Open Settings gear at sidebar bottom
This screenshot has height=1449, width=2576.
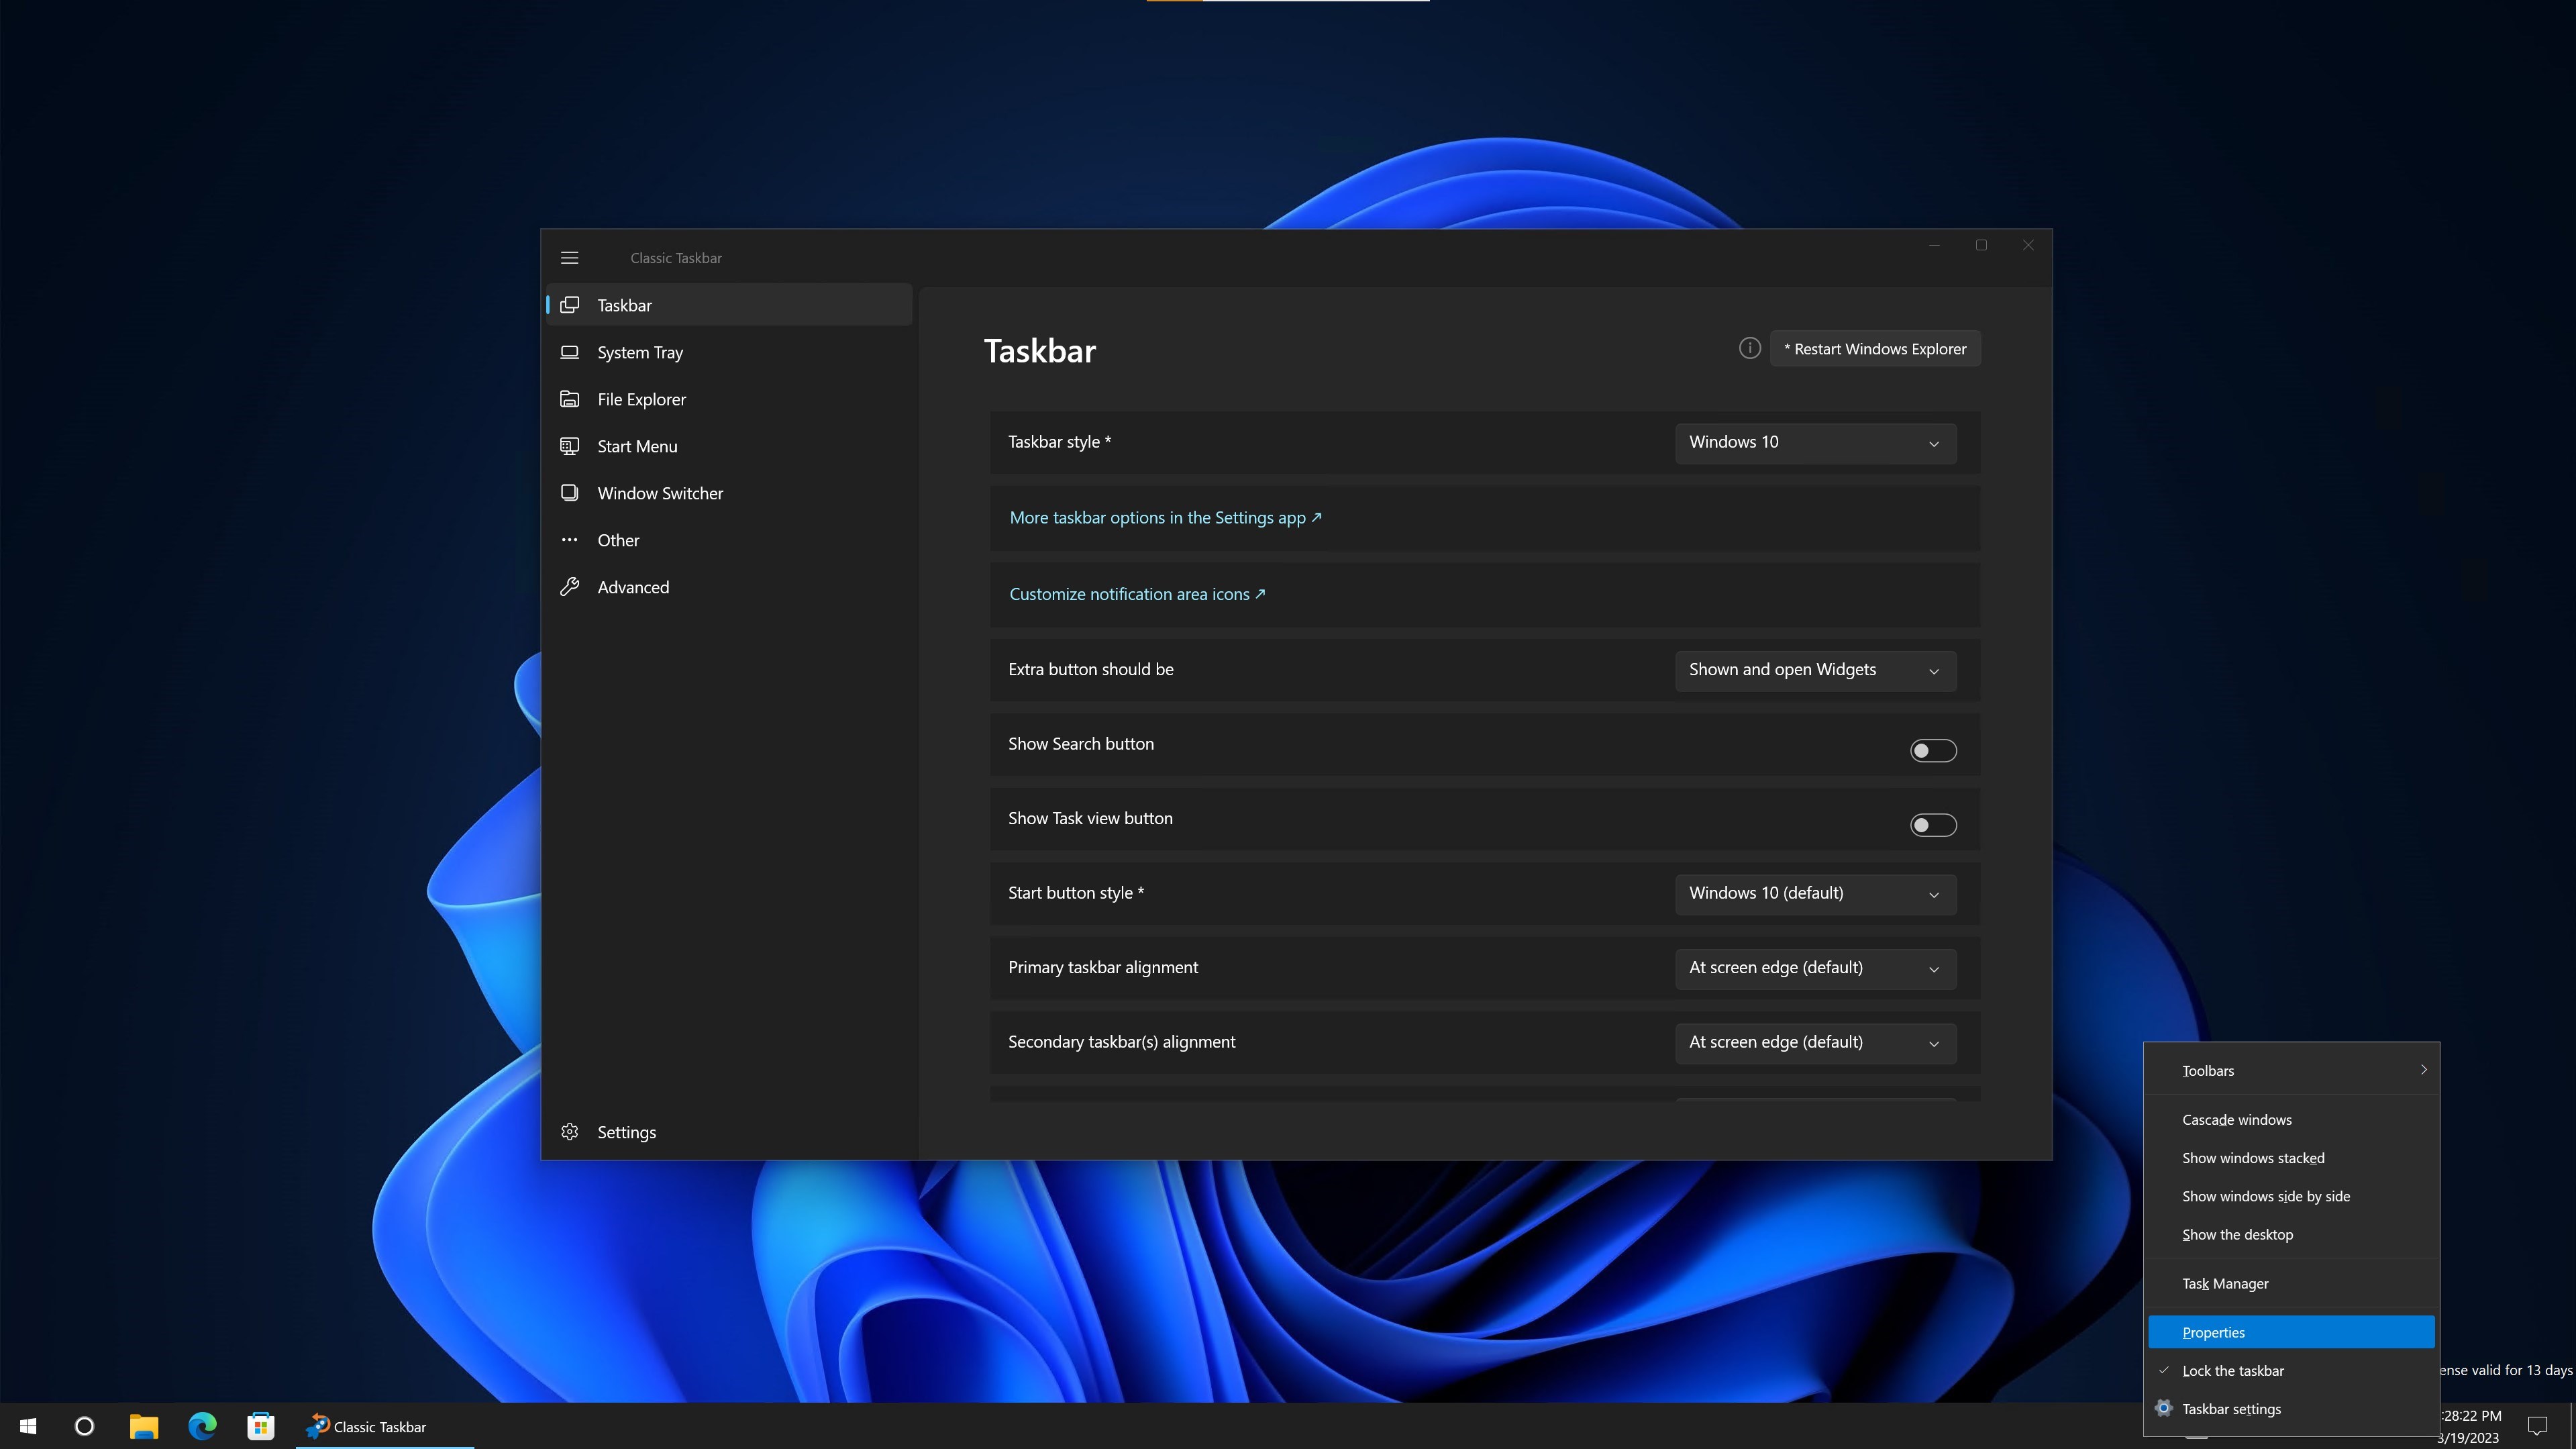tap(626, 1132)
